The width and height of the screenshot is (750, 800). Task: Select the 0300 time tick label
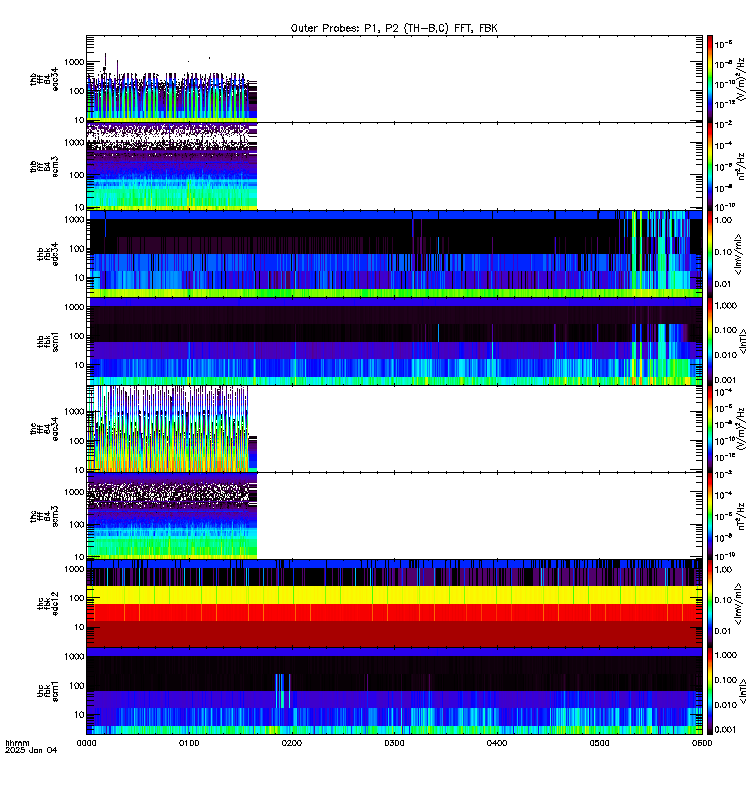[x=394, y=743]
